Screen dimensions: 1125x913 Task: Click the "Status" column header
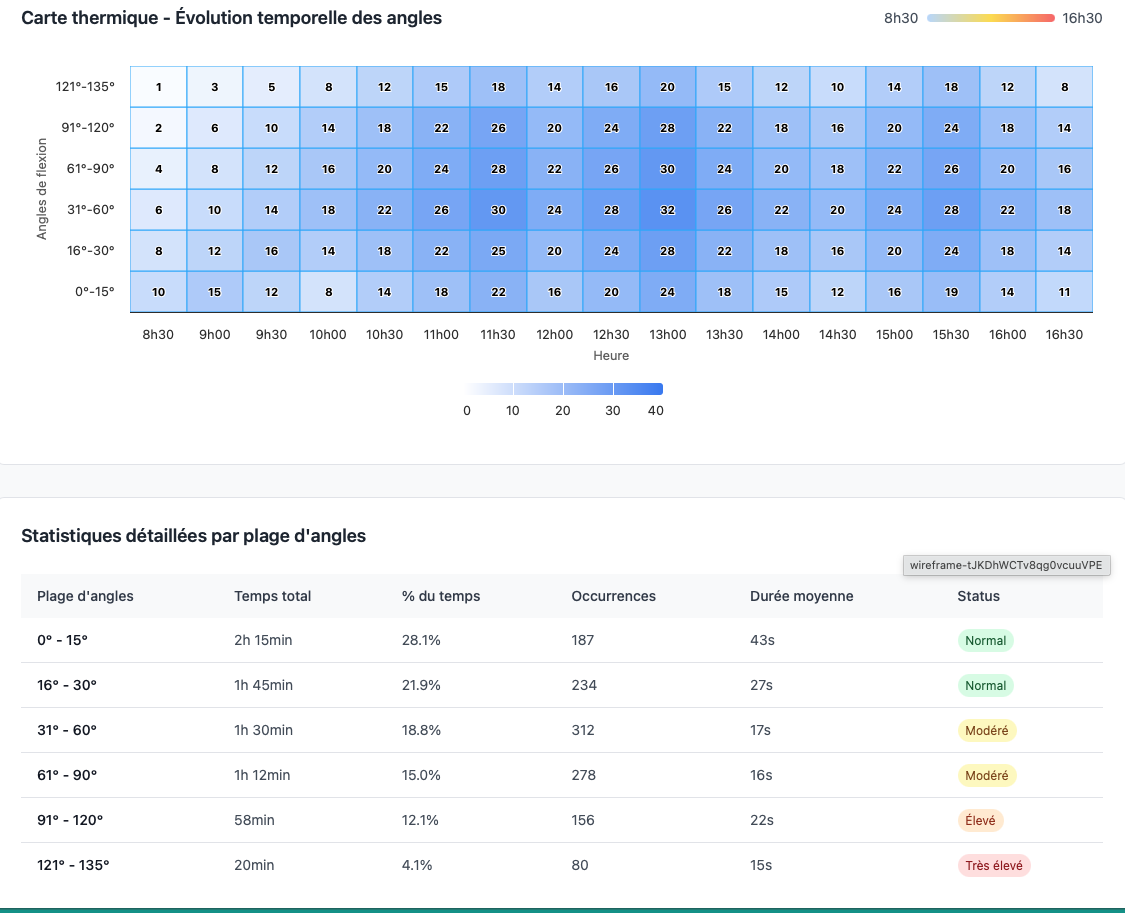978,596
